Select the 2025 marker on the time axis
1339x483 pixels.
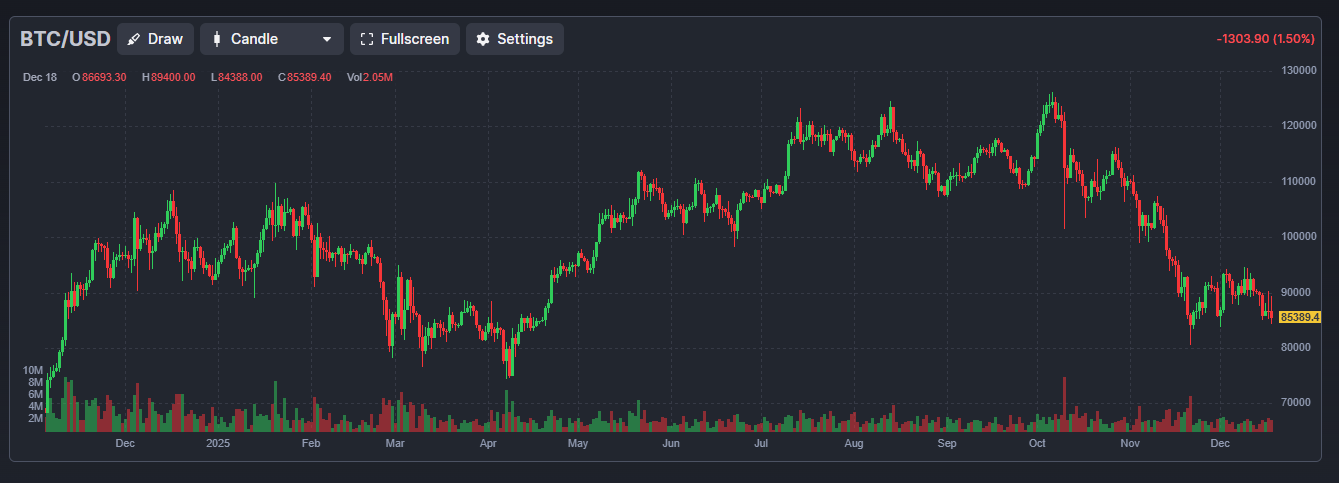tap(218, 442)
